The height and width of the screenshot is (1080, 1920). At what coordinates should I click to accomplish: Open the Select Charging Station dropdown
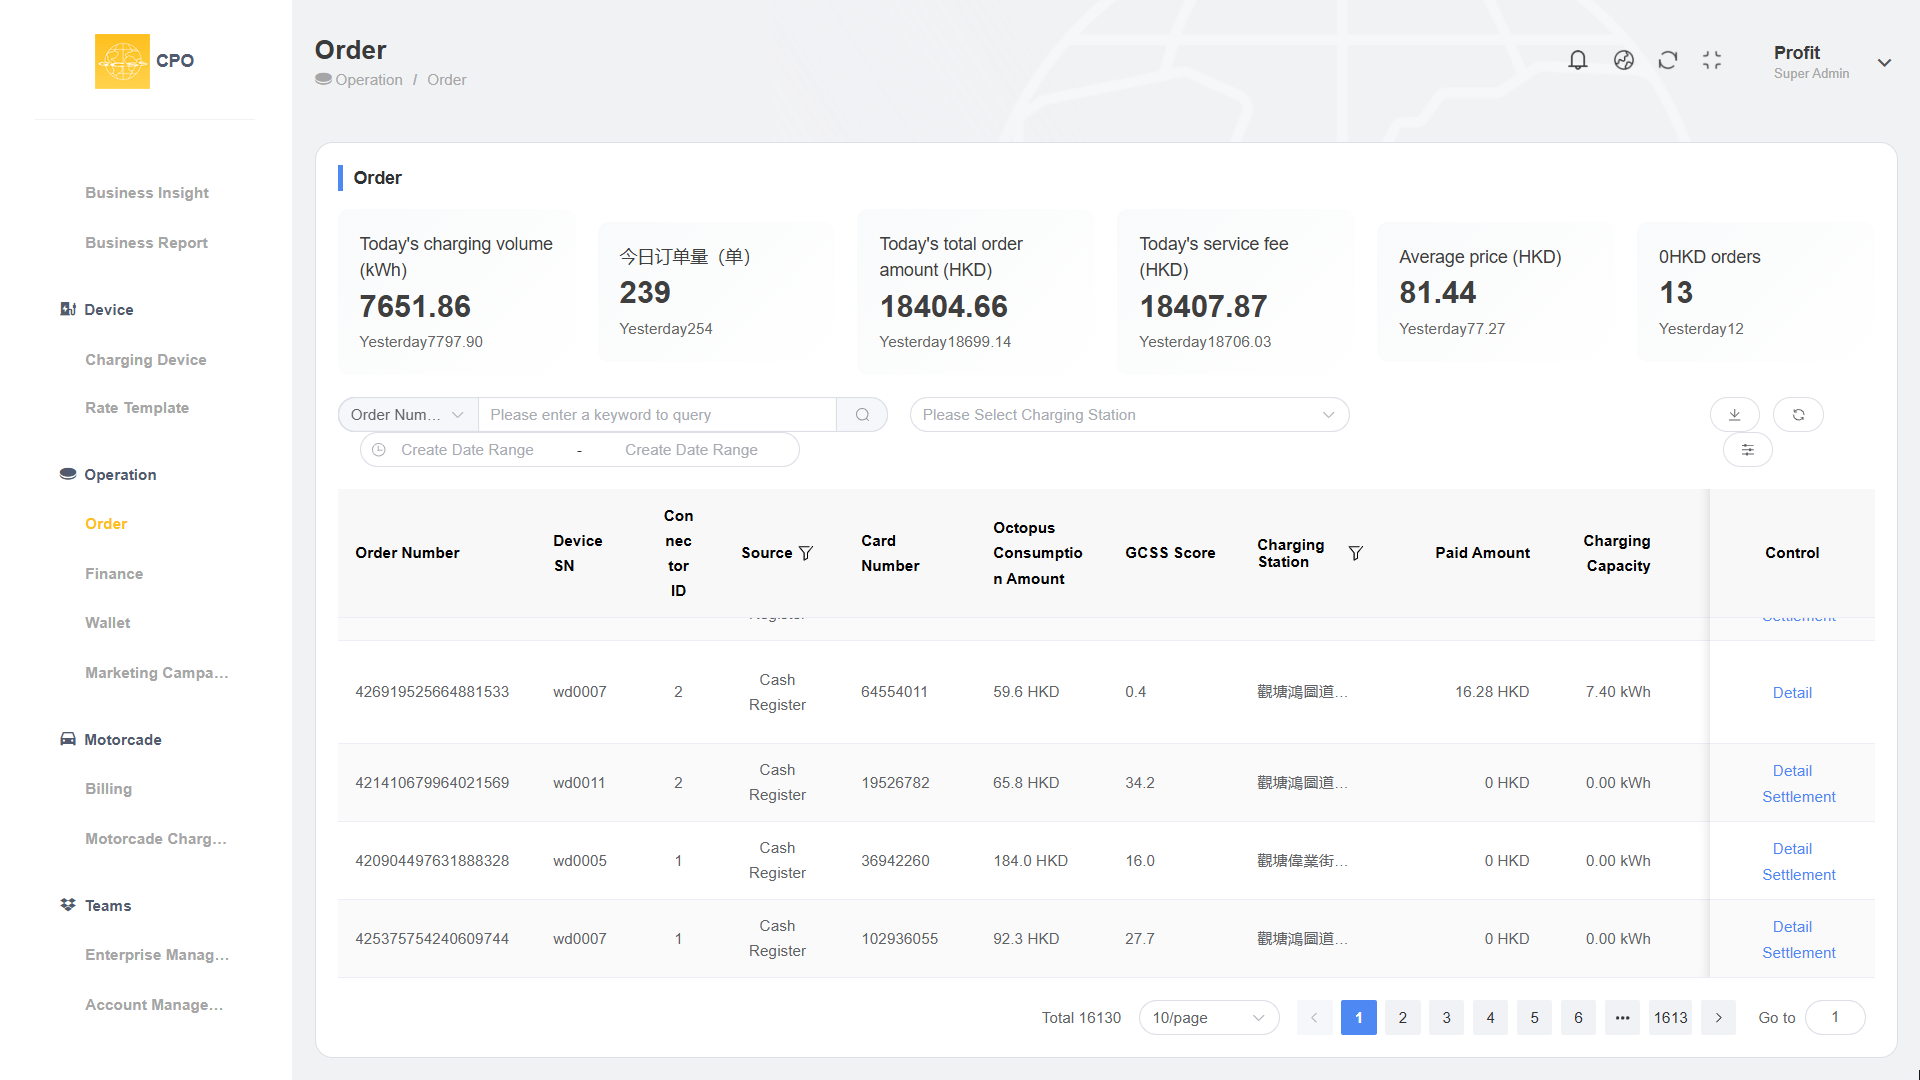click(x=1129, y=415)
